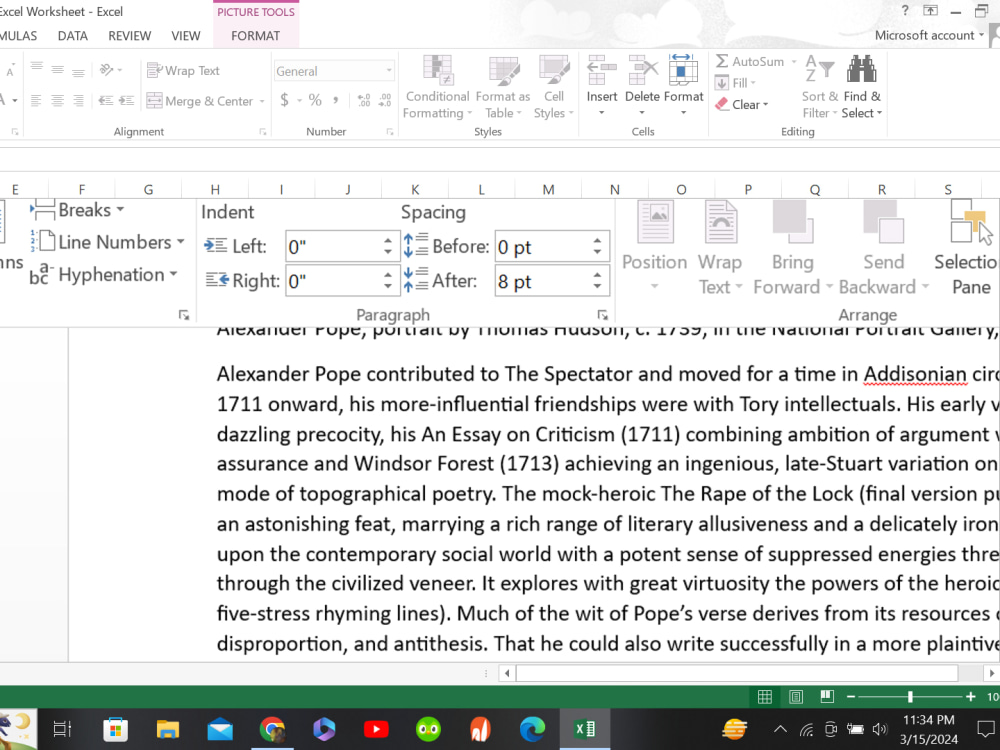The width and height of the screenshot is (1000, 750).
Task: Switch to the REVIEW ribbon tab
Action: (x=129, y=36)
